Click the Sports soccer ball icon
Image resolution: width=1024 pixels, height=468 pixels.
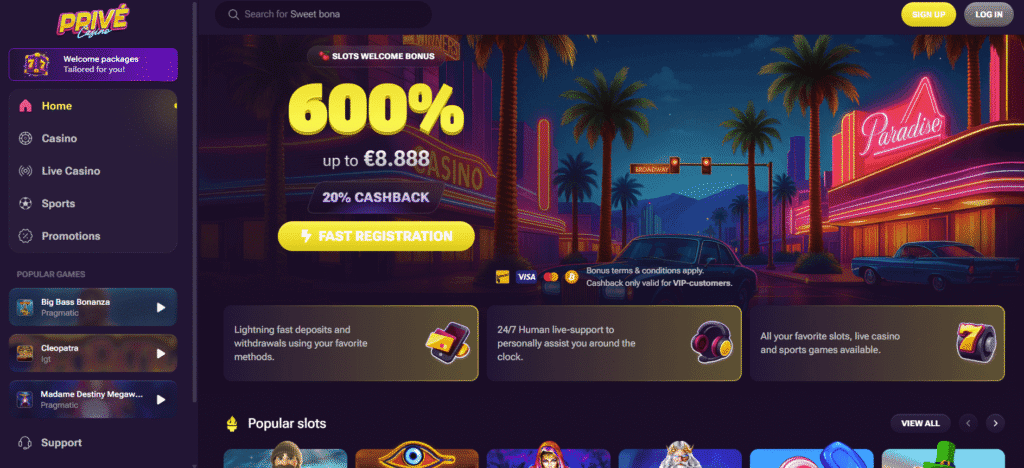point(25,204)
